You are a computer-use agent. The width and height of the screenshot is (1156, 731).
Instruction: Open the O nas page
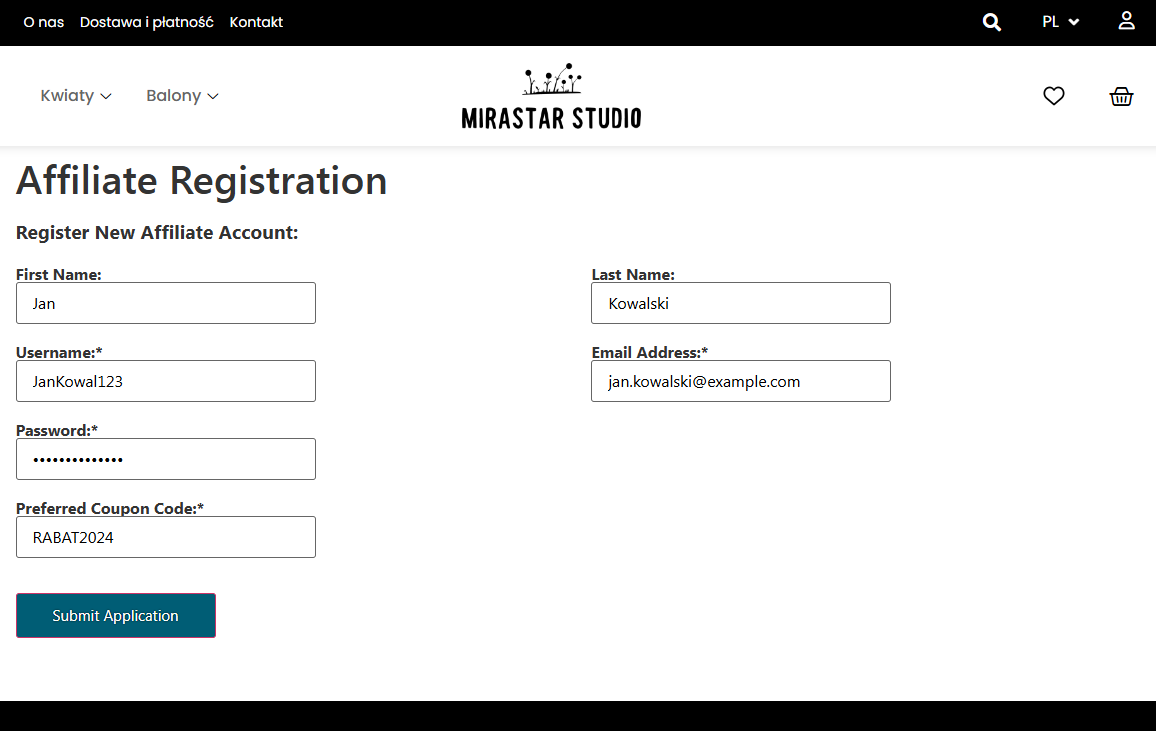pyautogui.click(x=43, y=22)
